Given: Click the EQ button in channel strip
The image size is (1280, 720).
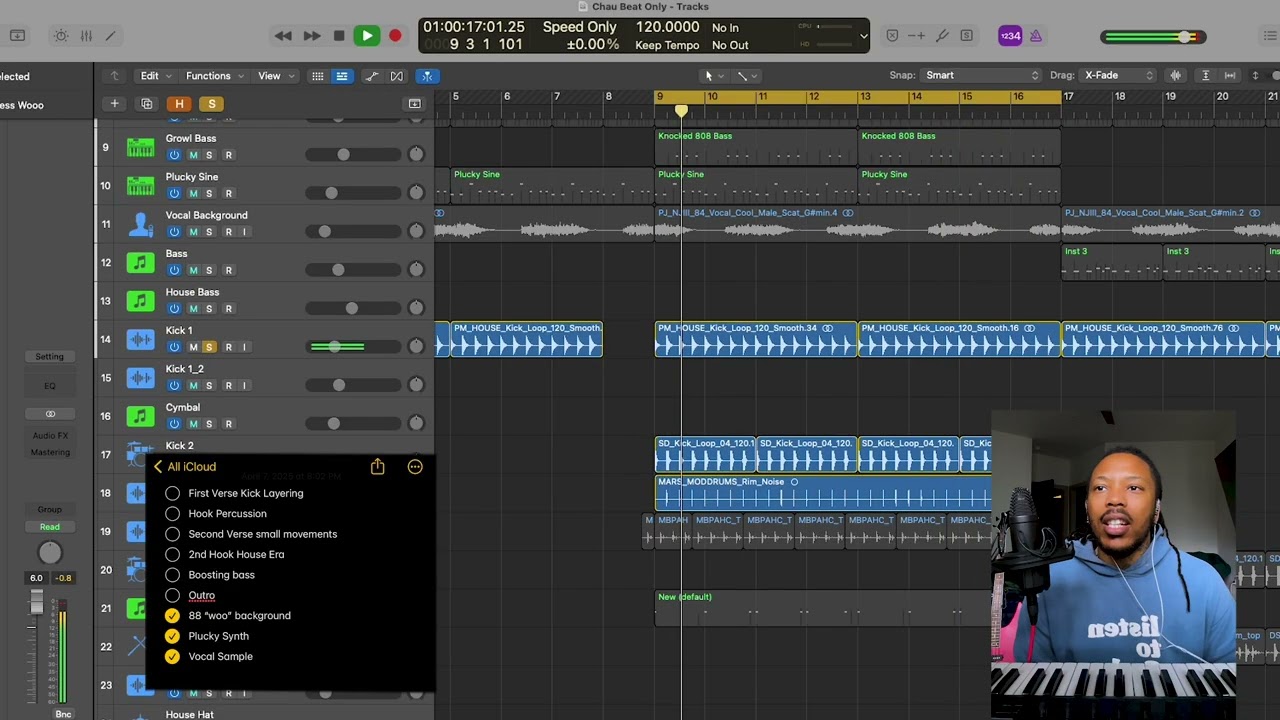Looking at the screenshot, I should (x=49, y=386).
